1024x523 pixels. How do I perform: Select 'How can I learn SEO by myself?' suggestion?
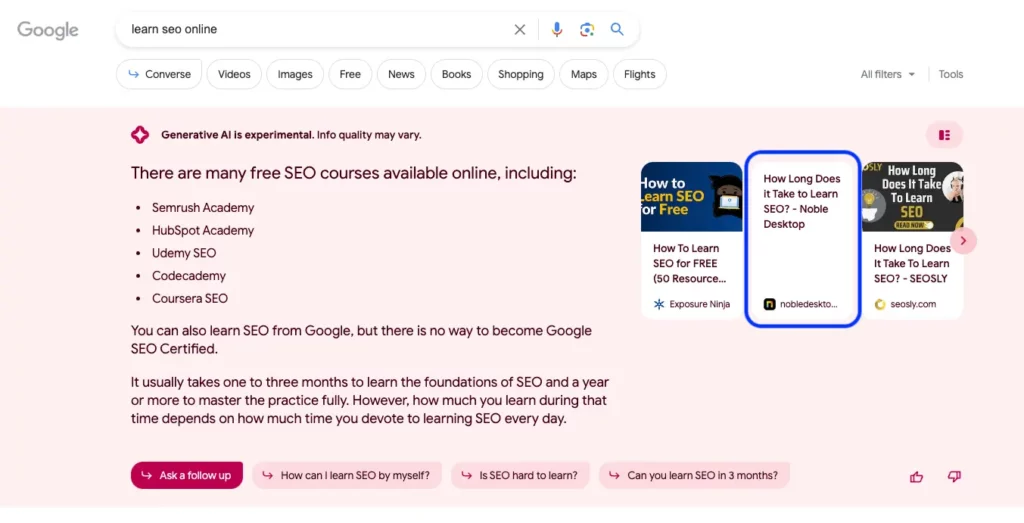(346, 476)
